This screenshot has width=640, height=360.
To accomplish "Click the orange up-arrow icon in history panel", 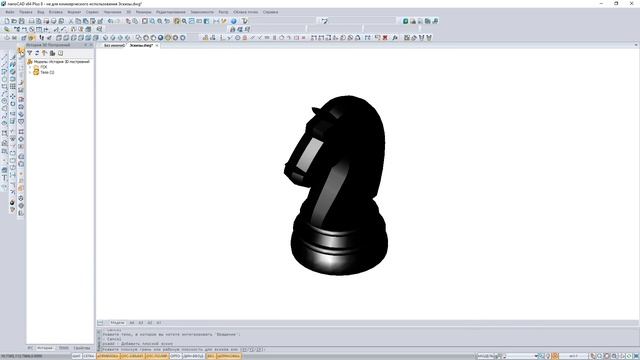I will click(x=44, y=53).
